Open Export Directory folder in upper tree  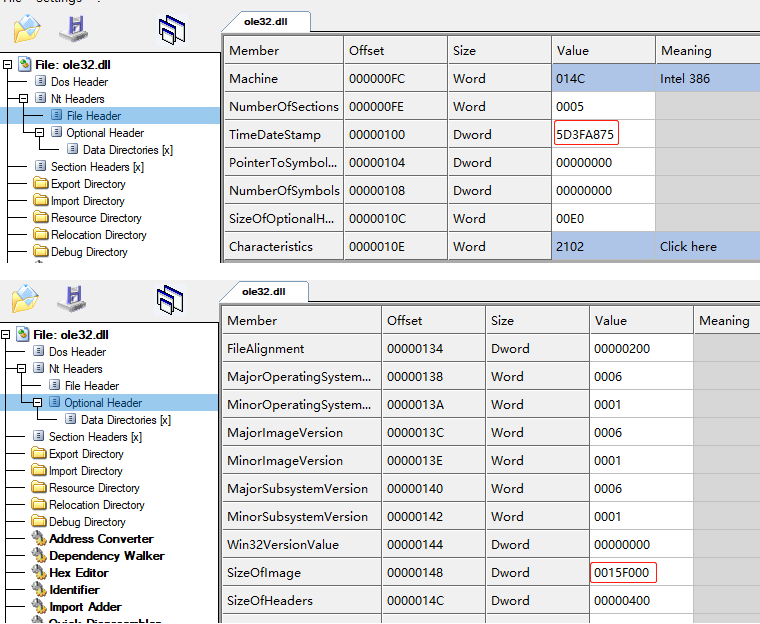[88, 184]
